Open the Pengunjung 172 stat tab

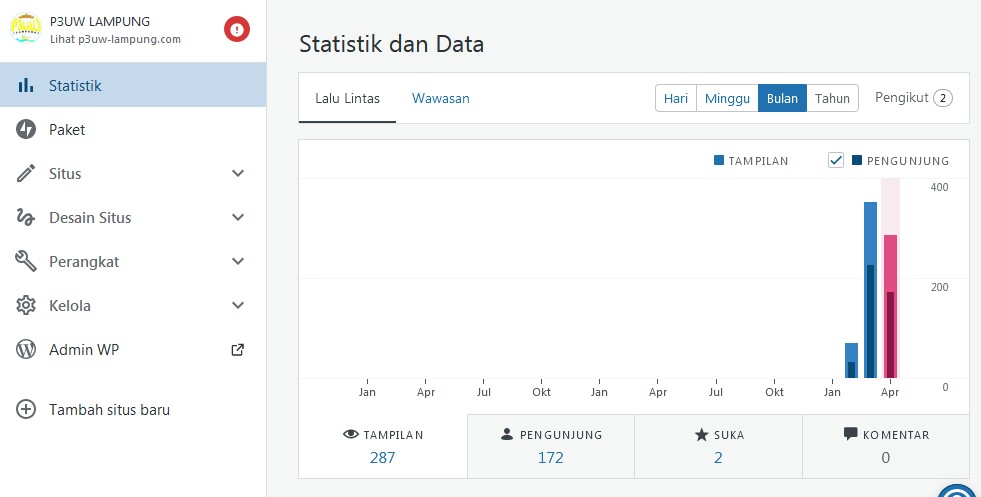pos(551,446)
